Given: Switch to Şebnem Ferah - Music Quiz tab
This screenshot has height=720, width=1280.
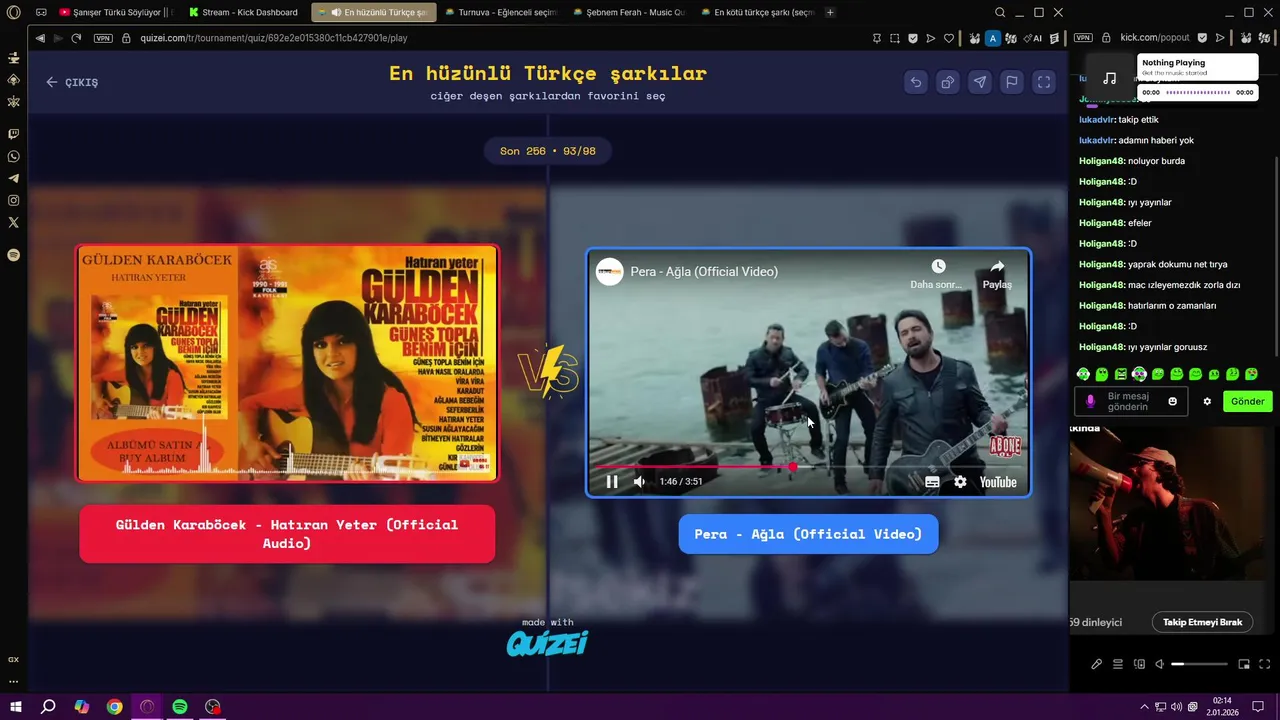Looking at the screenshot, I should [x=628, y=12].
